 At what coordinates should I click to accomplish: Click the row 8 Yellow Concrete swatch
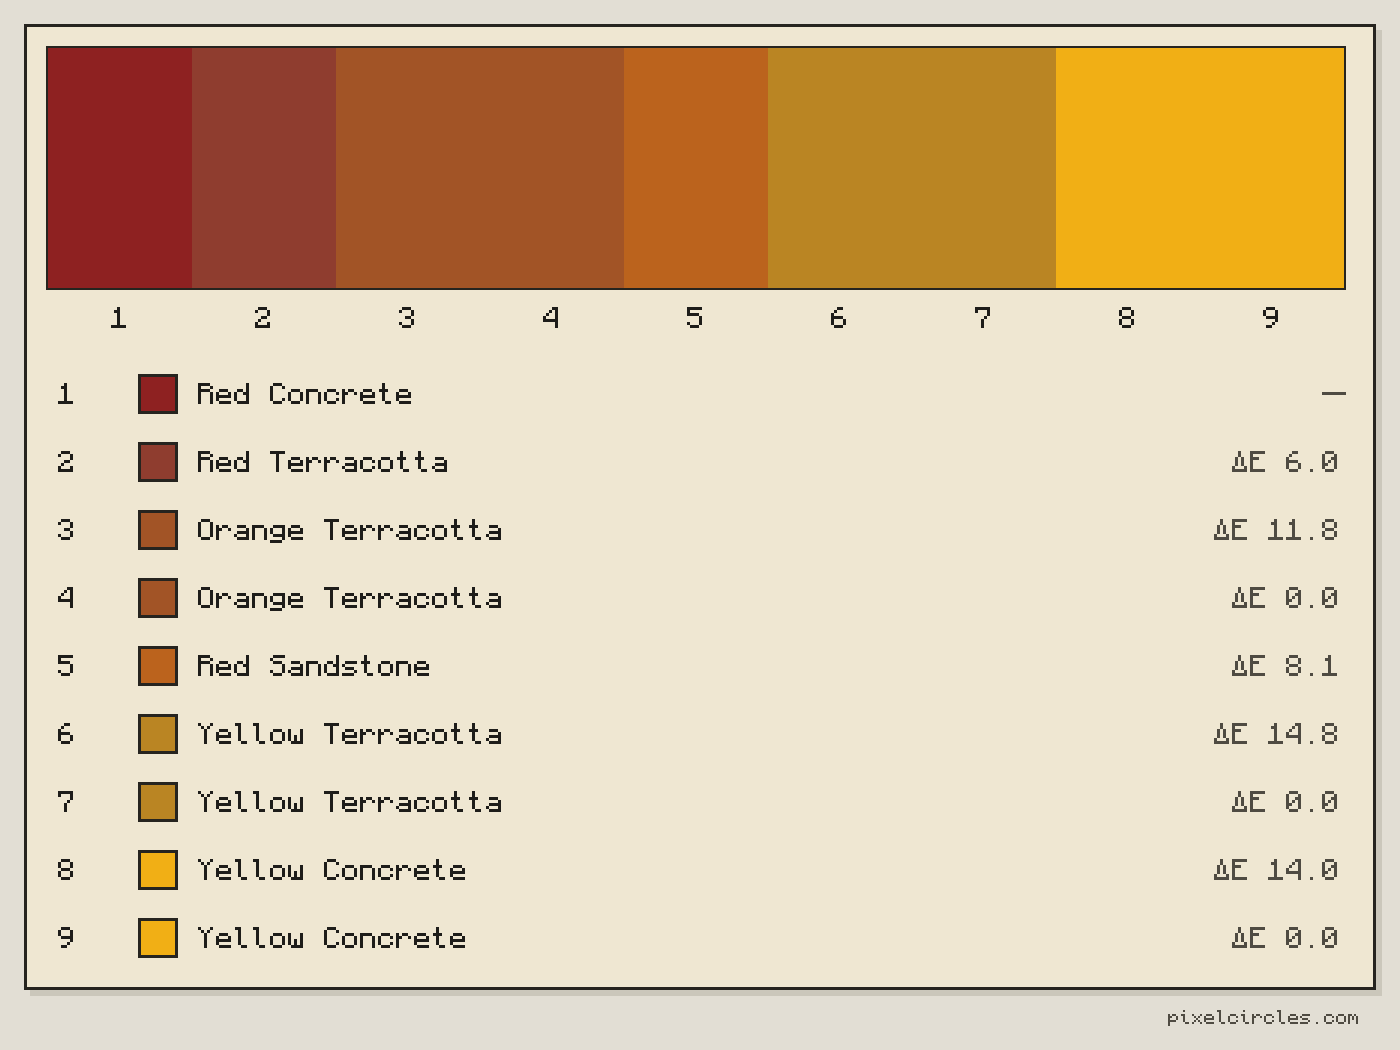[158, 870]
